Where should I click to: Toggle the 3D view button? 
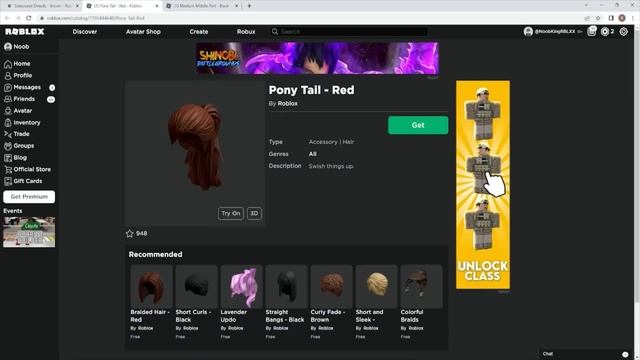254,213
